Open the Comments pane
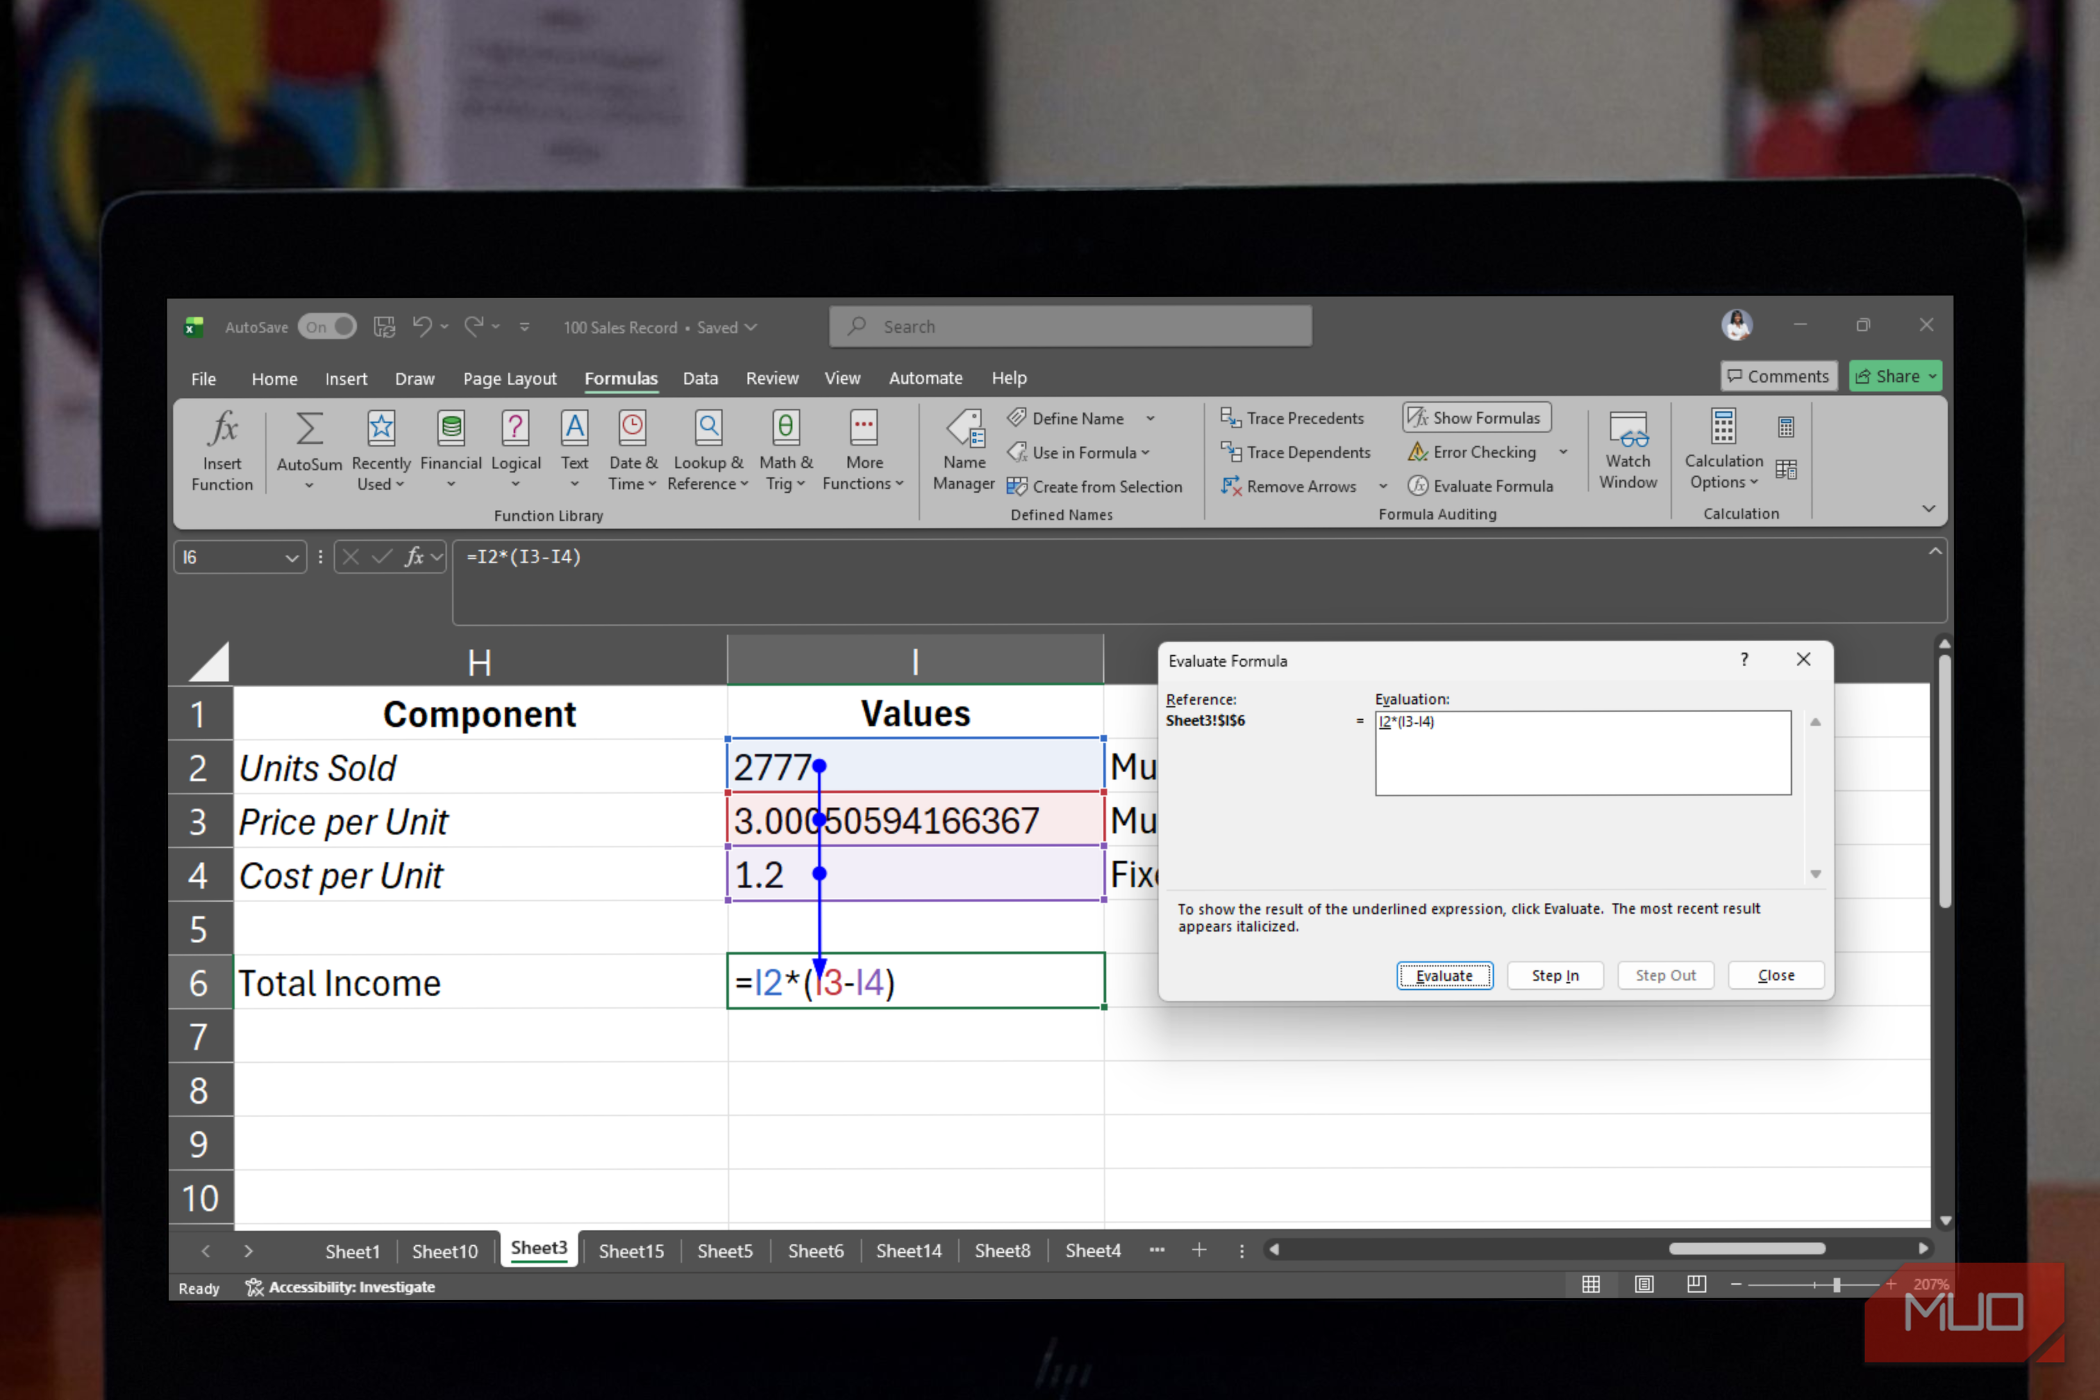2100x1400 pixels. pyautogui.click(x=1778, y=376)
